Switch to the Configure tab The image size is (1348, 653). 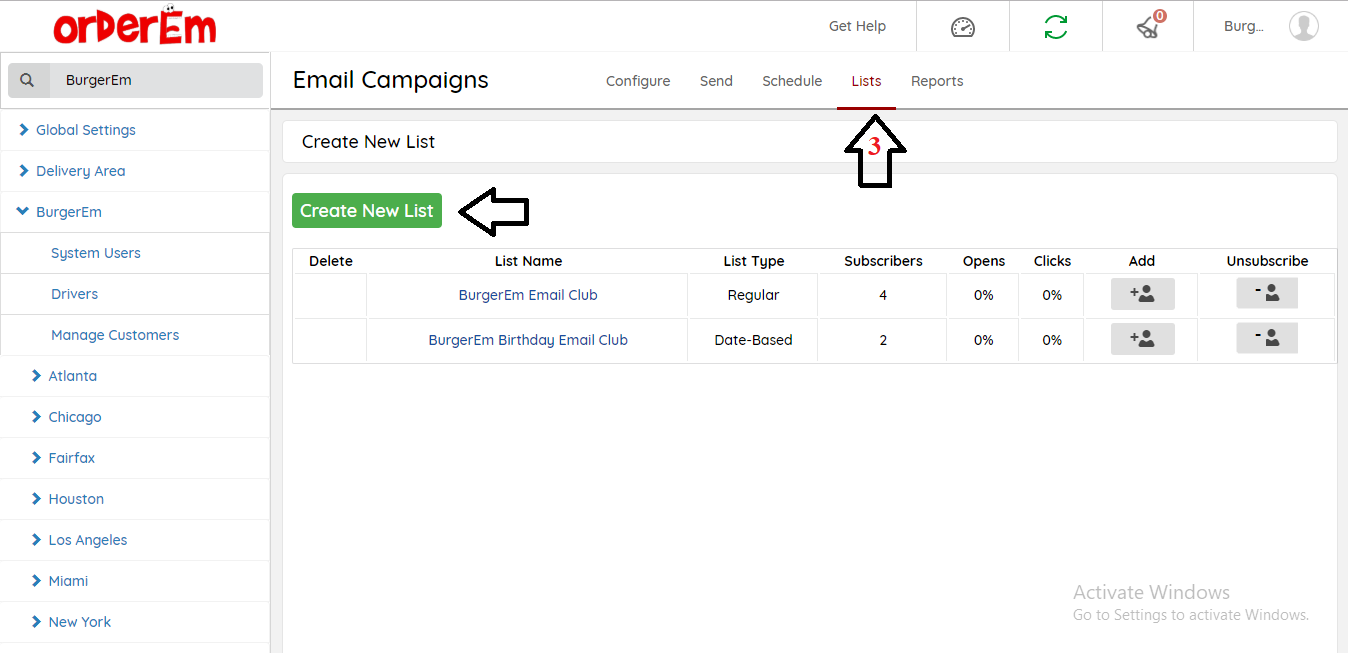pos(638,81)
